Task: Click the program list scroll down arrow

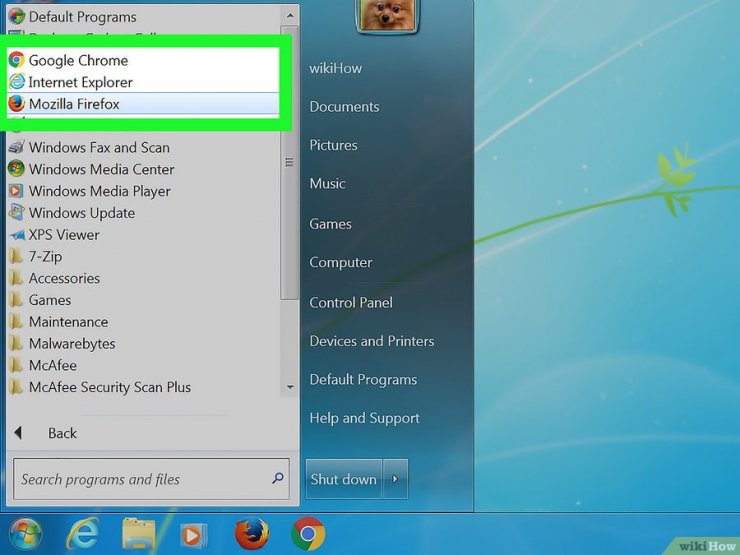Action: [290, 387]
